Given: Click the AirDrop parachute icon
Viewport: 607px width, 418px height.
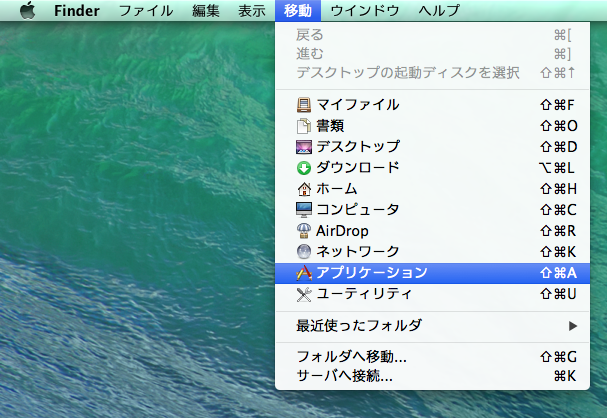Looking at the screenshot, I should click(304, 231).
